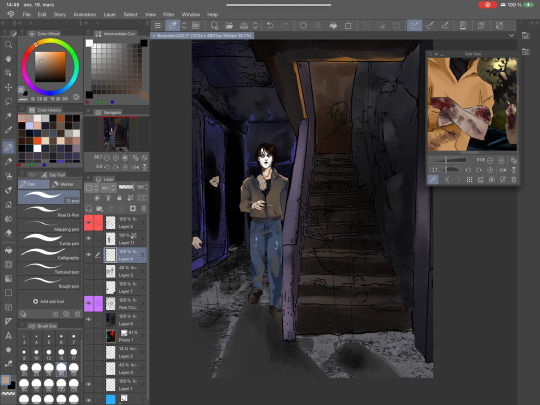
Task: Click the delete sub tool trash icon
Action: (77, 314)
